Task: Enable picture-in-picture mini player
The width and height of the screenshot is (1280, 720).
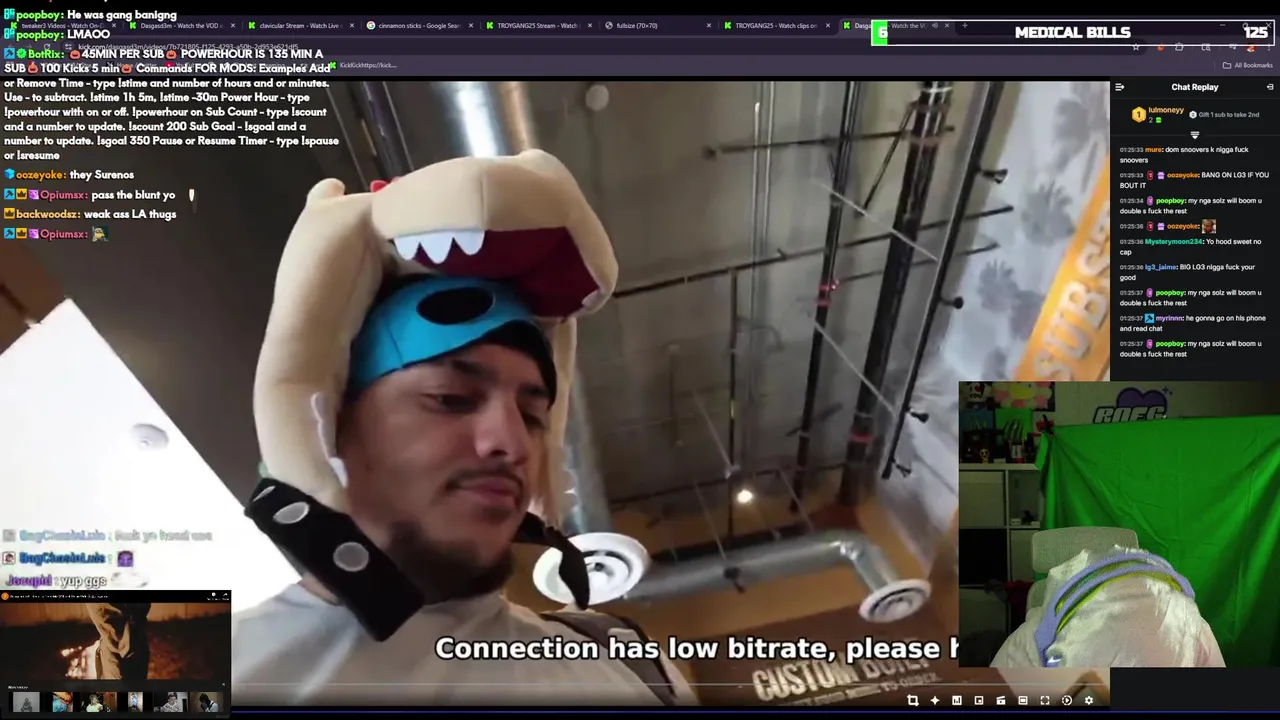Action: pyautogui.click(x=979, y=700)
